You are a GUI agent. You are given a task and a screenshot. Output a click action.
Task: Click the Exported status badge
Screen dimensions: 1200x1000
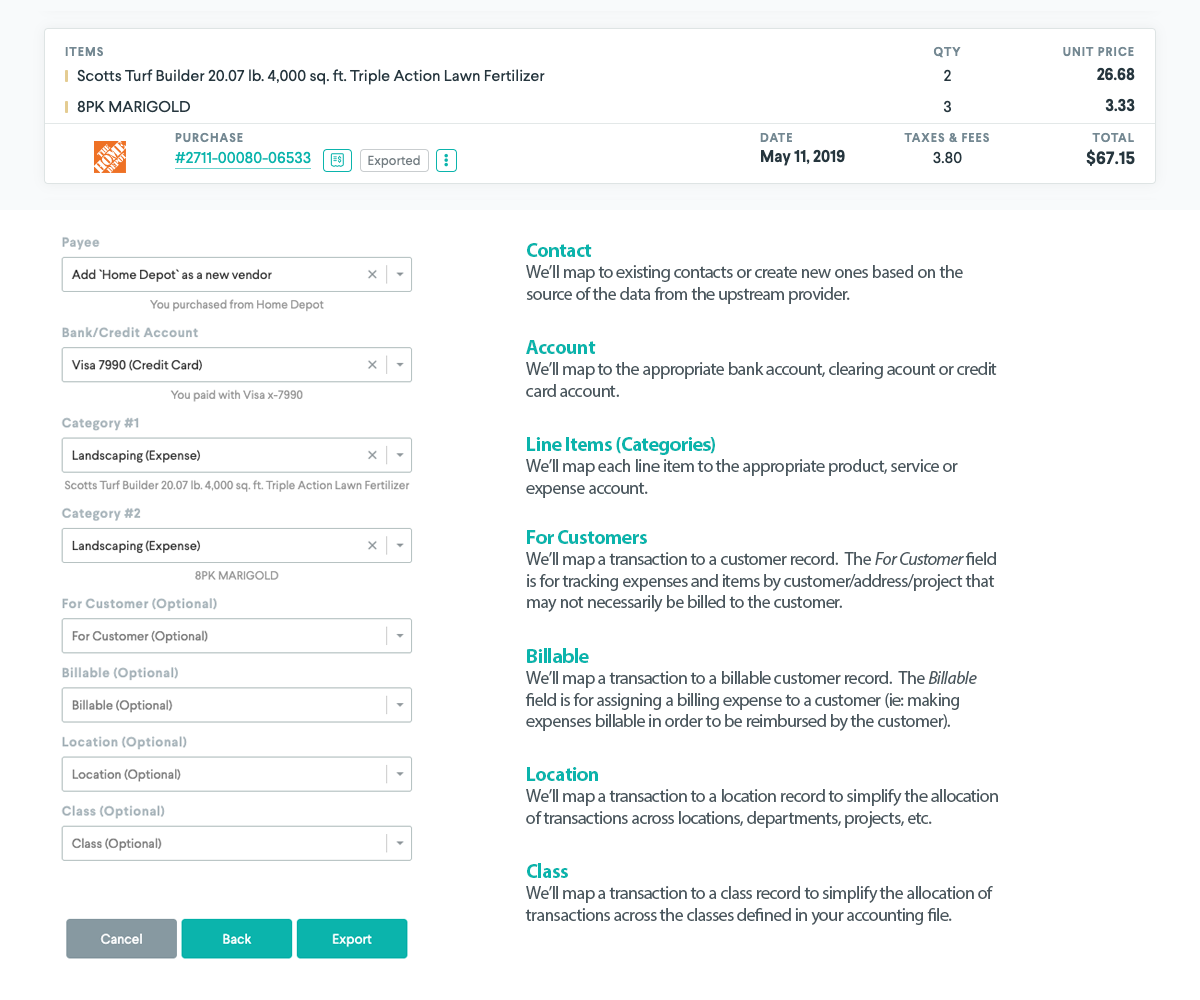tap(394, 160)
